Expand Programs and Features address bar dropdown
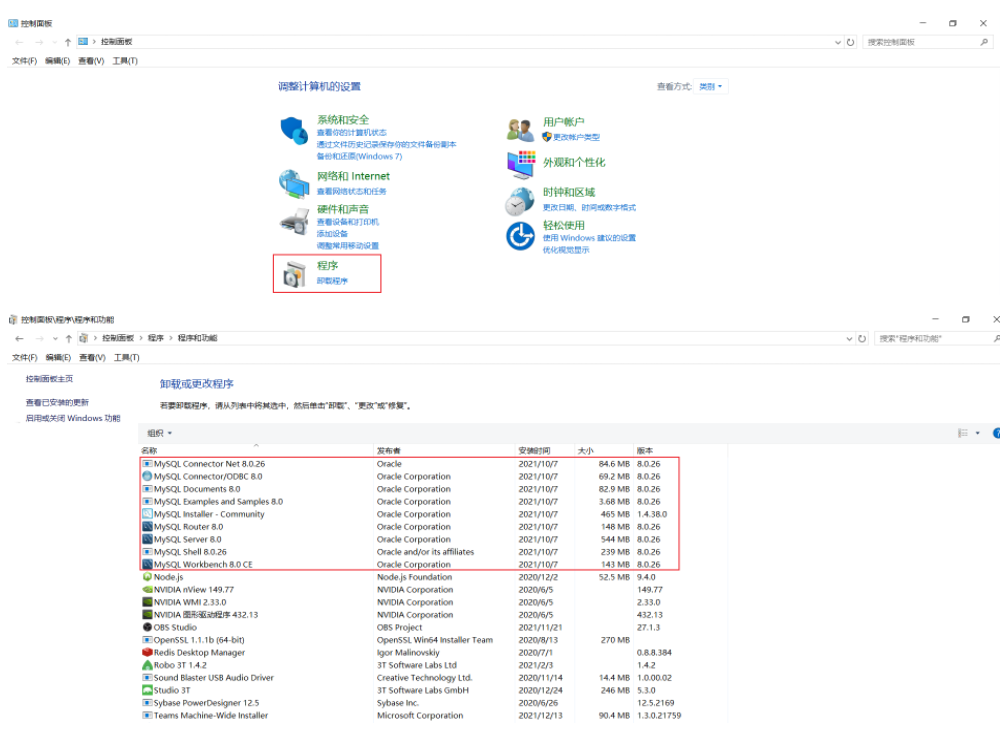 tap(849, 338)
